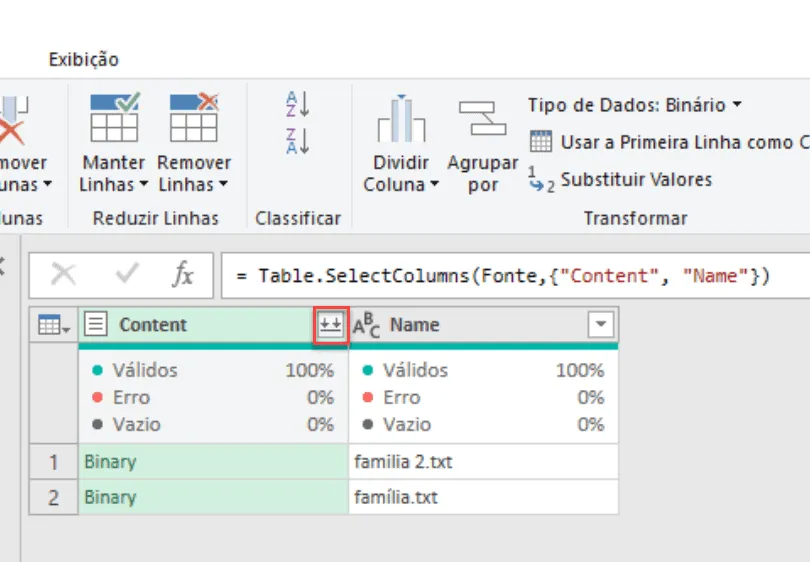810x562 pixels.
Task: Click into the Table.SelectColumns formula field
Action: tap(516, 275)
